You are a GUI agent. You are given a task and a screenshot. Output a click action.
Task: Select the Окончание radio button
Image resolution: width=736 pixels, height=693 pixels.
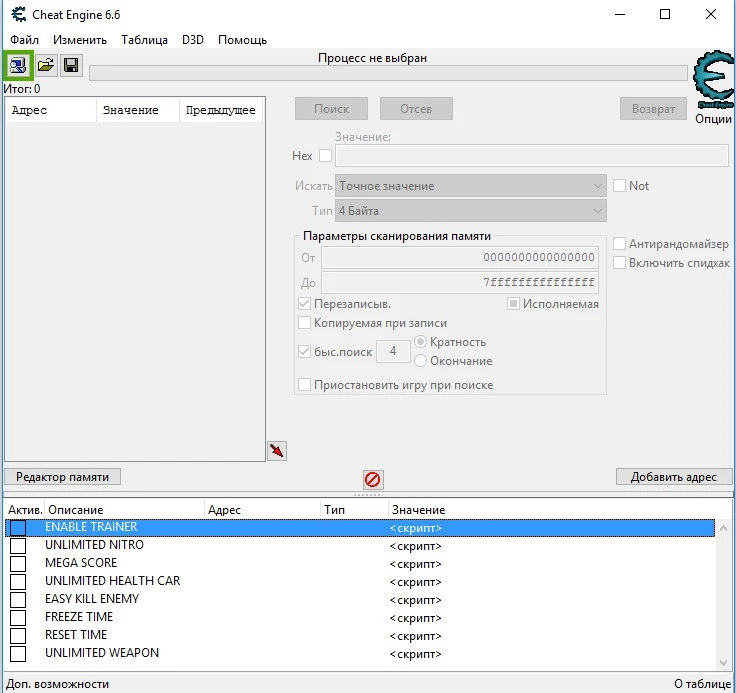click(420, 360)
